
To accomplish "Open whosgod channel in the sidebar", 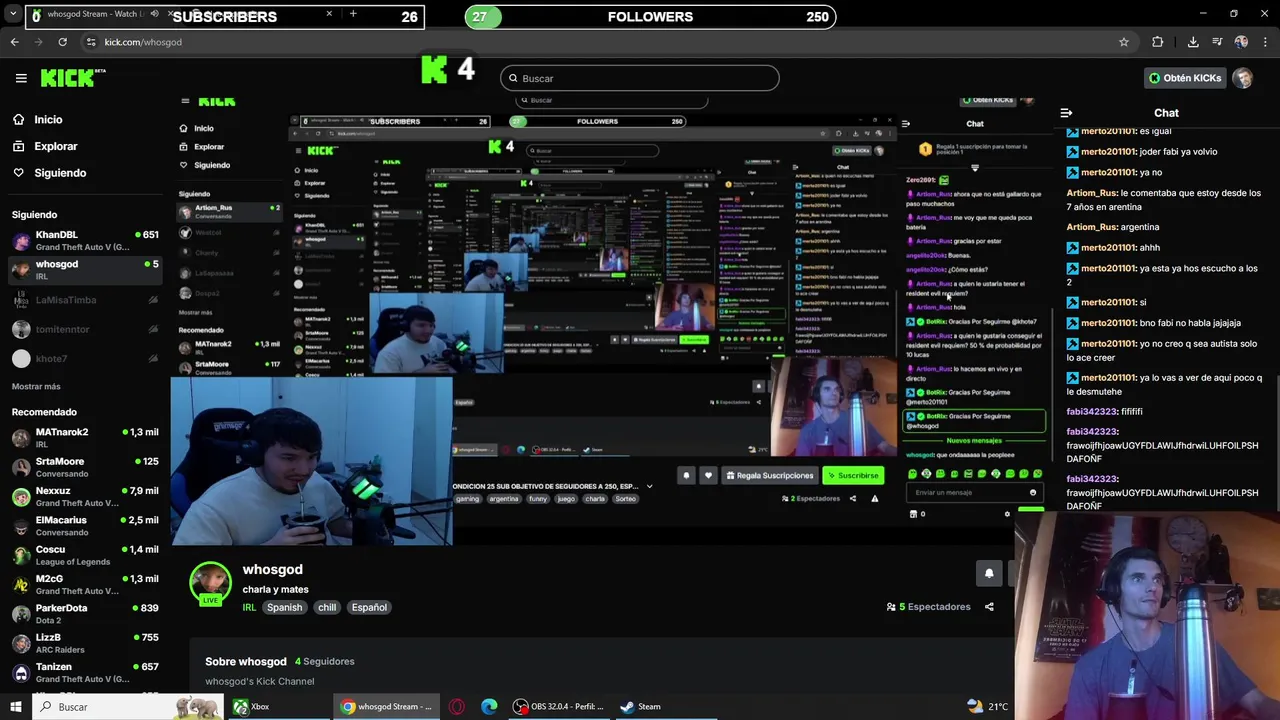I will click(x=85, y=270).
